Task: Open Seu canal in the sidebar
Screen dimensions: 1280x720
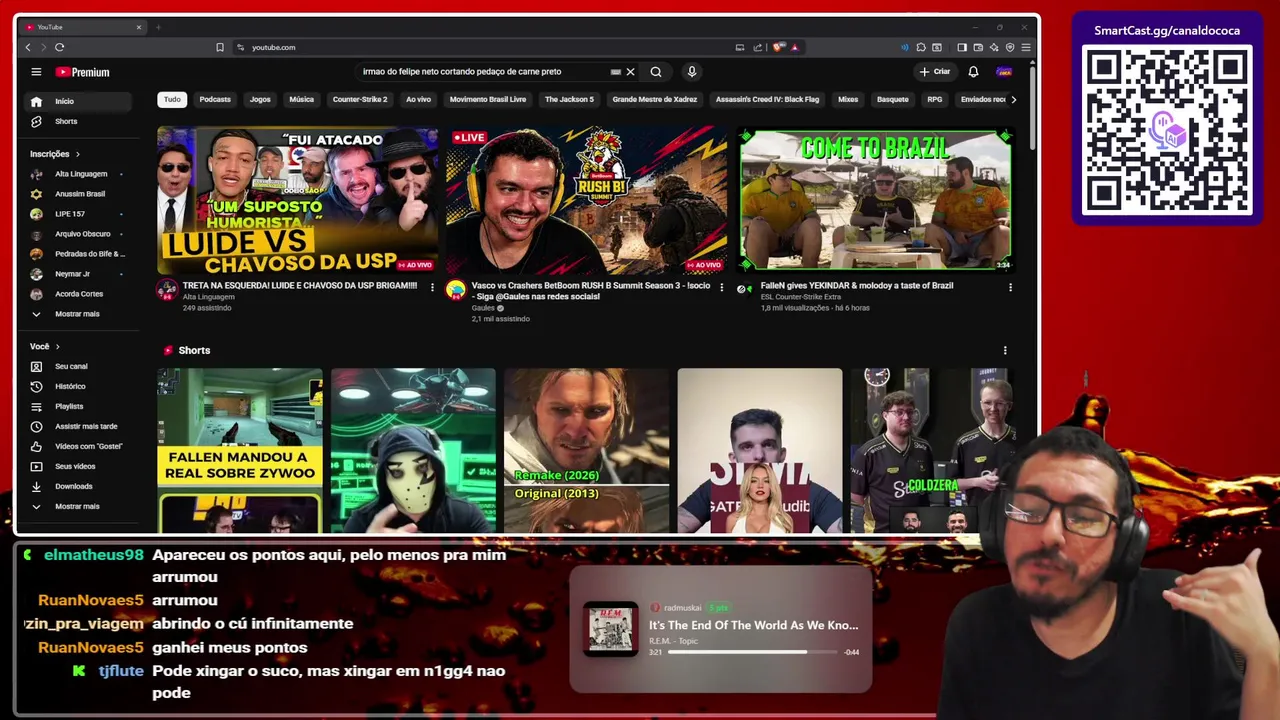Action: (x=79, y=366)
